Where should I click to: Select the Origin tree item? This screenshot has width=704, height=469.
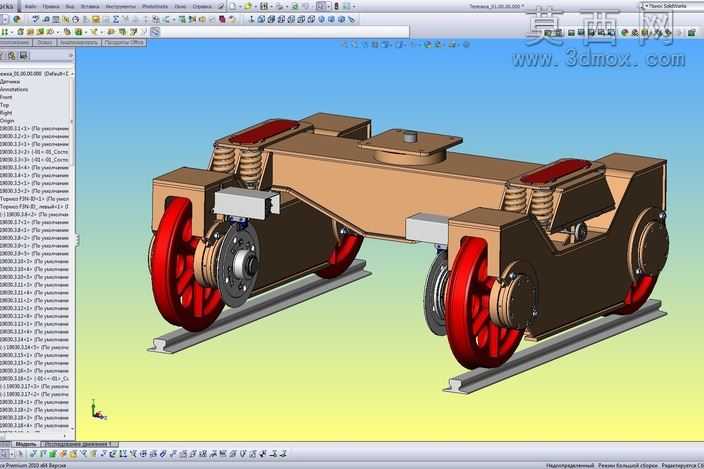(x=7, y=121)
